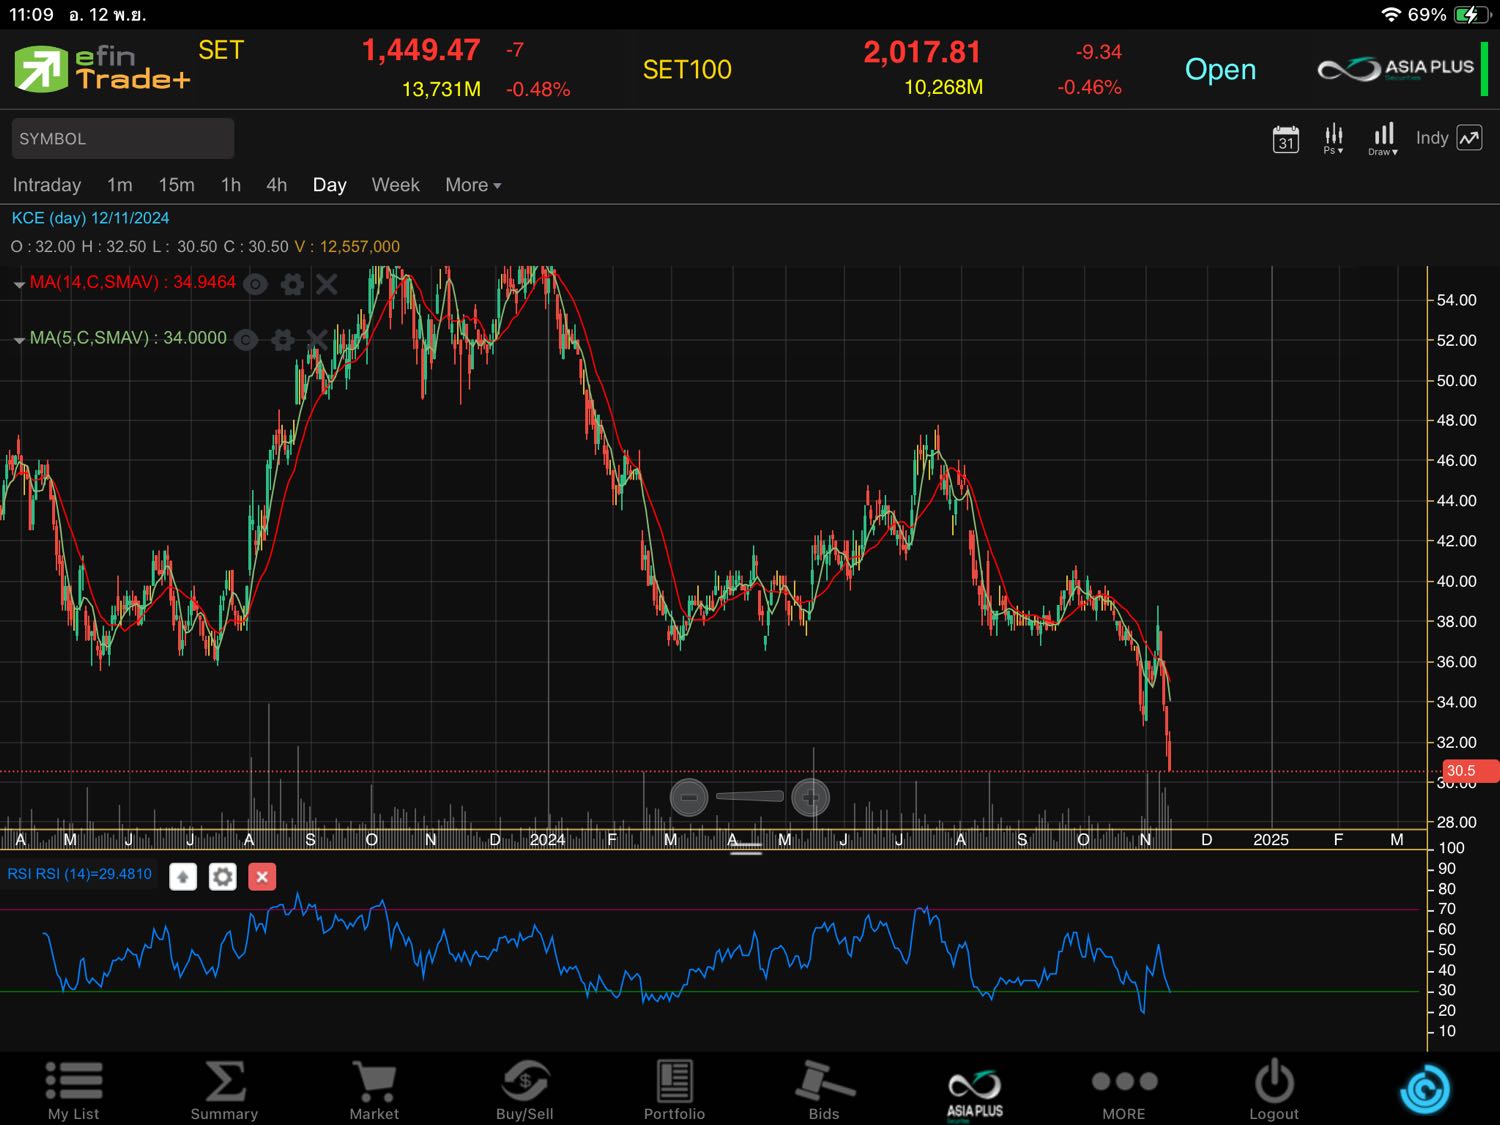Remove the MA(5,C,SMAV) indicator

pos(317,340)
